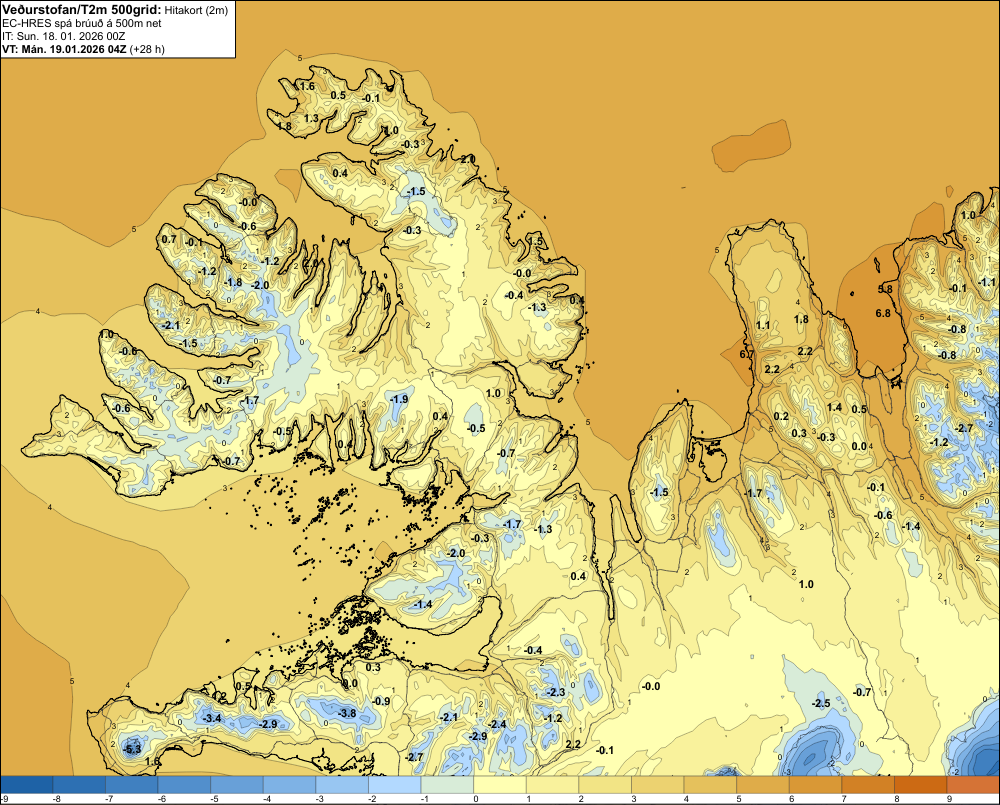Click the temperature value '-3.4' on the map
The image size is (1000, 805).
pos(212,718)
